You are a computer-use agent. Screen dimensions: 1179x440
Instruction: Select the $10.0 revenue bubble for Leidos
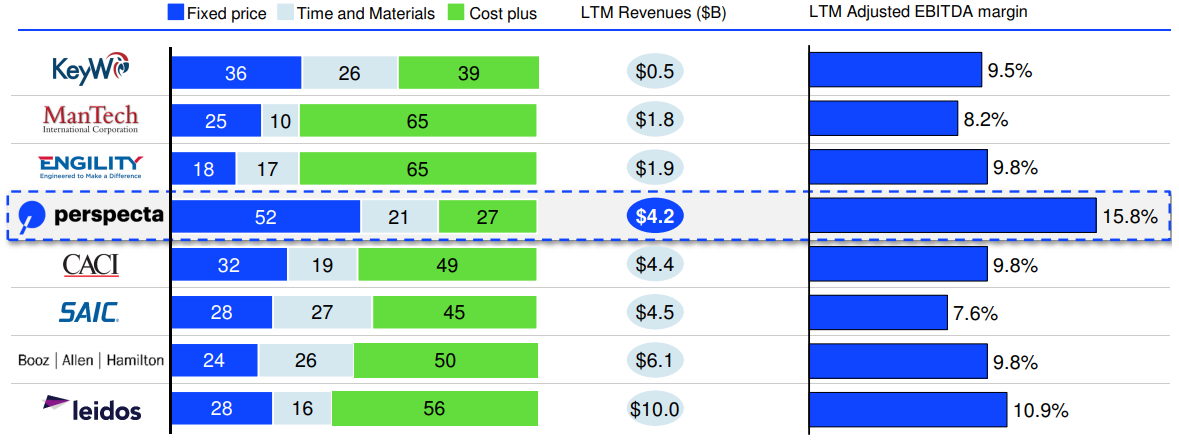(x=656, y=408)
